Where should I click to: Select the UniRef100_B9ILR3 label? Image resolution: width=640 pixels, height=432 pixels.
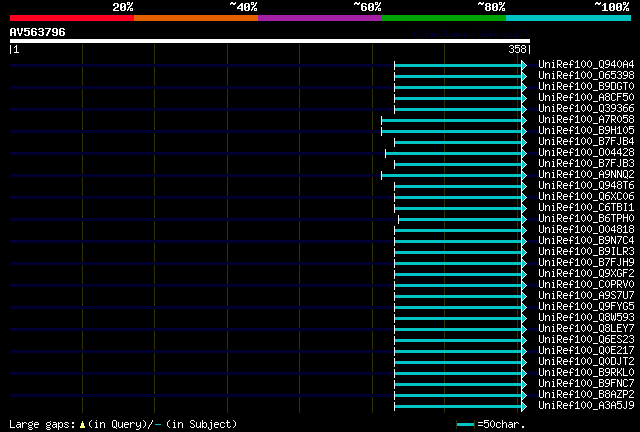click(x=586, y=252)
